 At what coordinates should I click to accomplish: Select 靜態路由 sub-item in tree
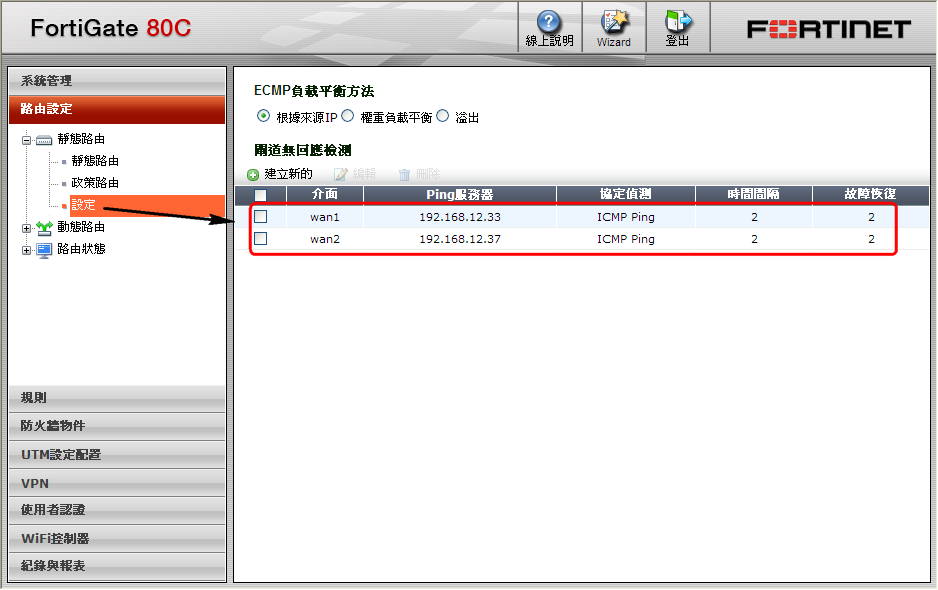coord(95,161)
